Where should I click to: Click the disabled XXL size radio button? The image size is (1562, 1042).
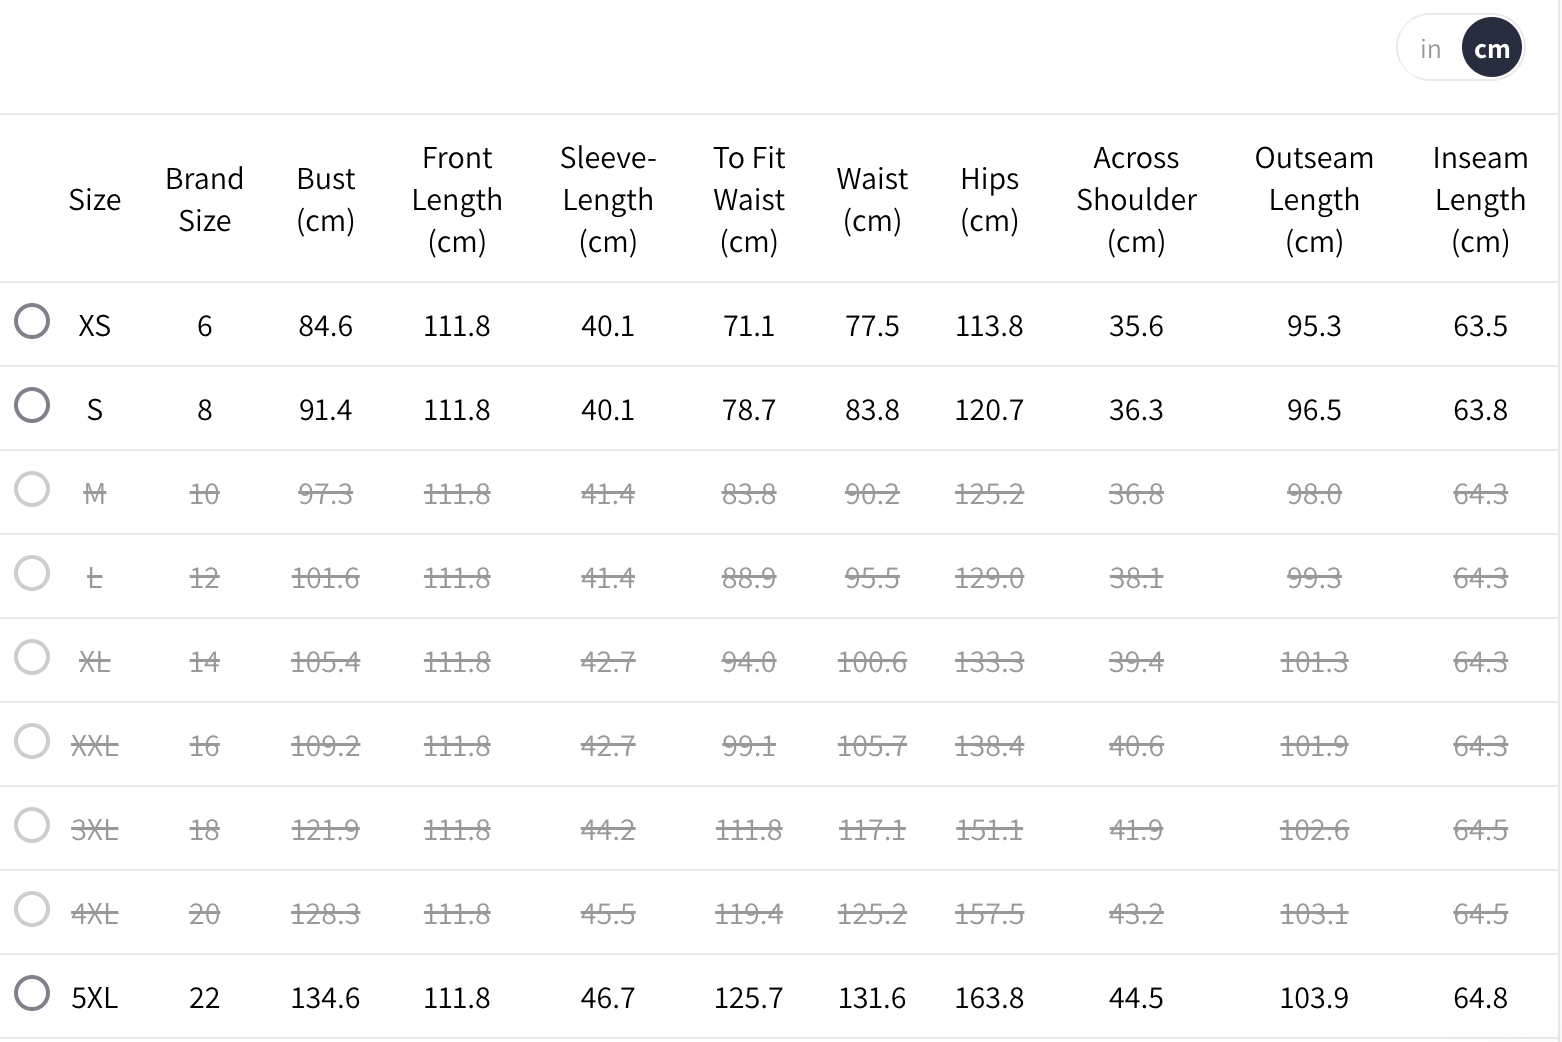pyautogui.click(x=32, y=742)
